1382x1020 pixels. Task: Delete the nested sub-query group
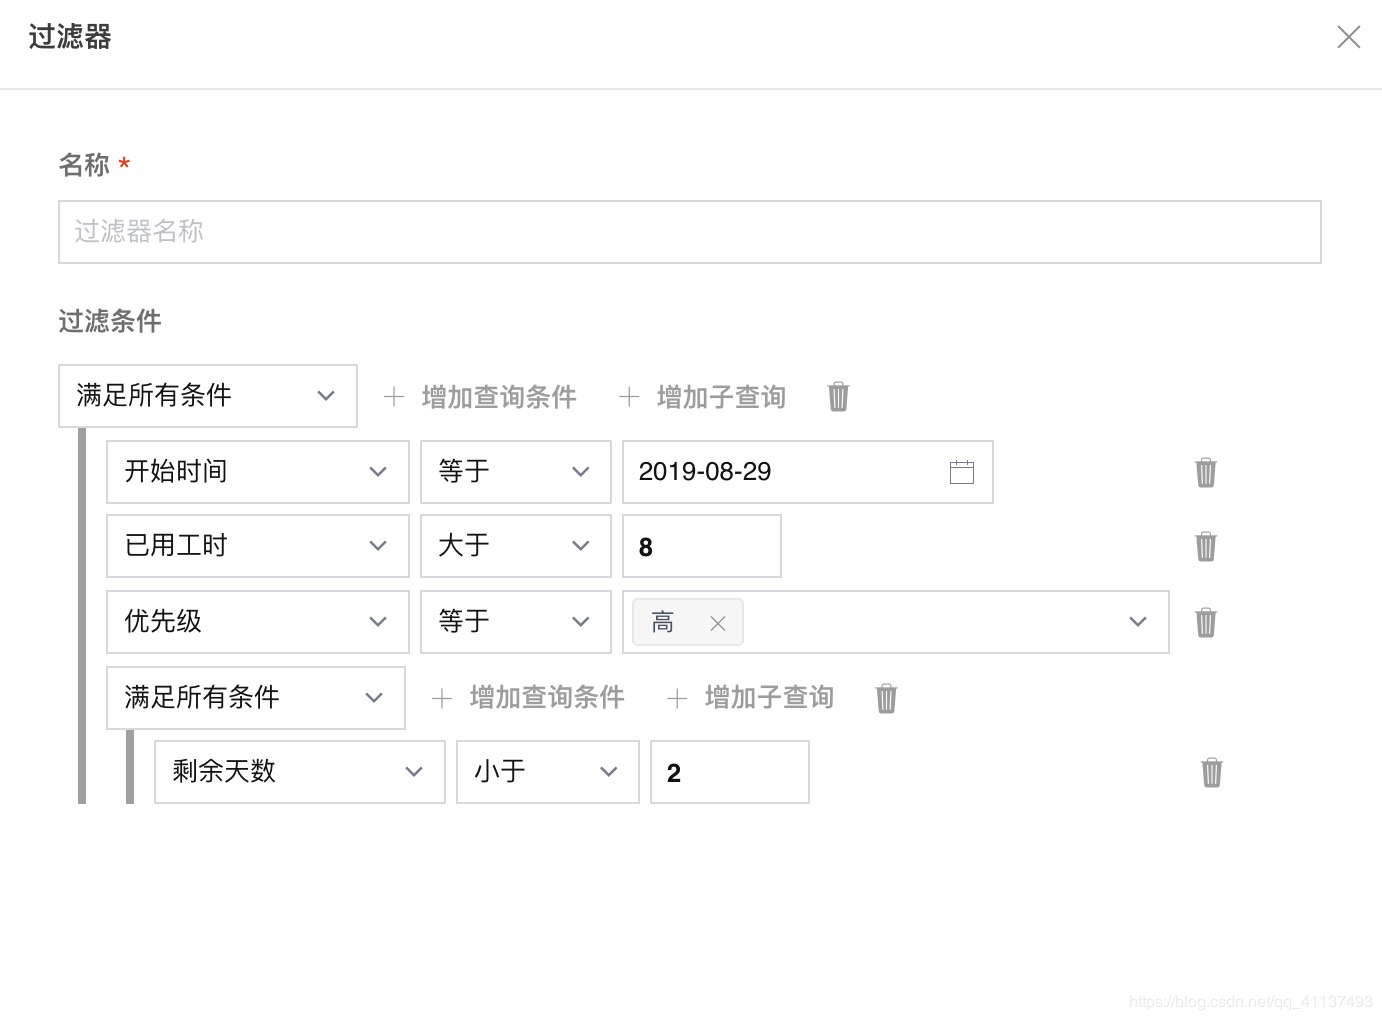885,698
